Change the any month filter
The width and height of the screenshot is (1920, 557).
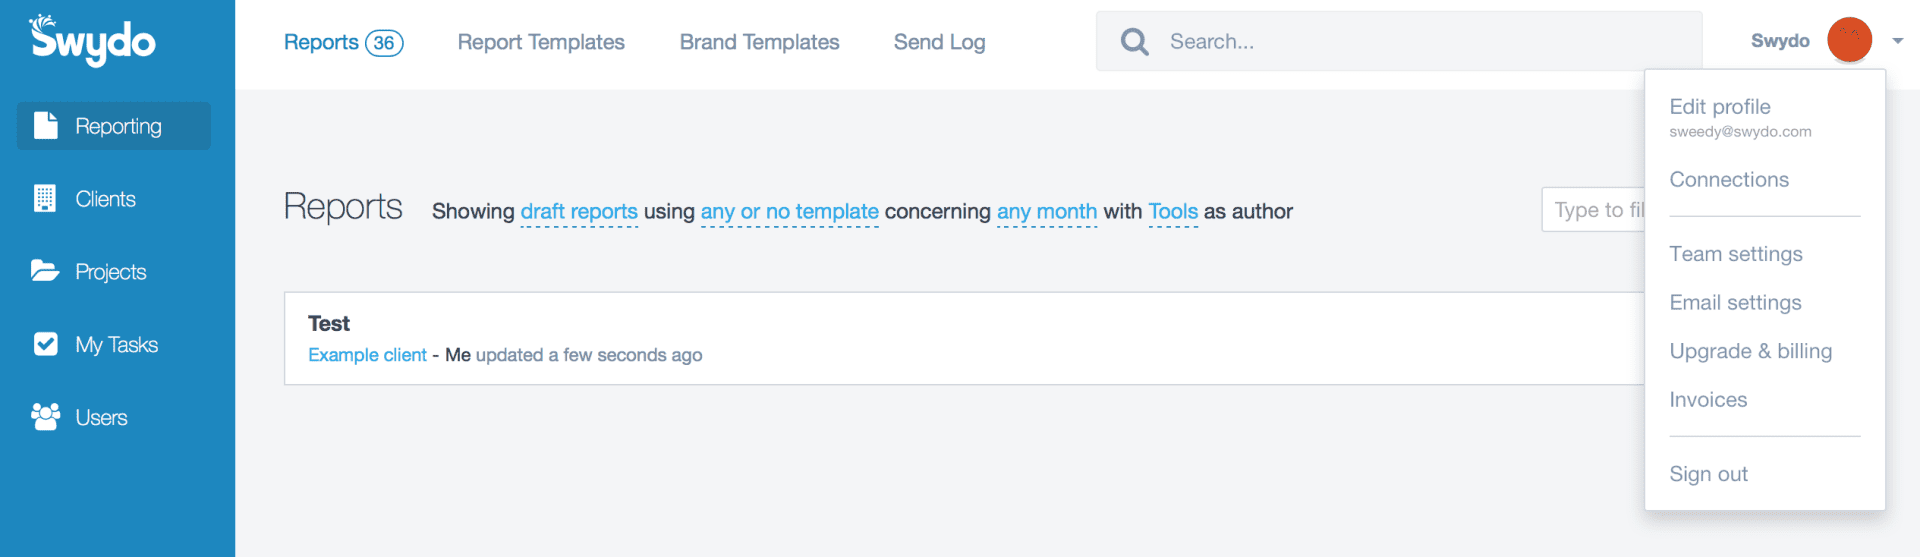1047,212
